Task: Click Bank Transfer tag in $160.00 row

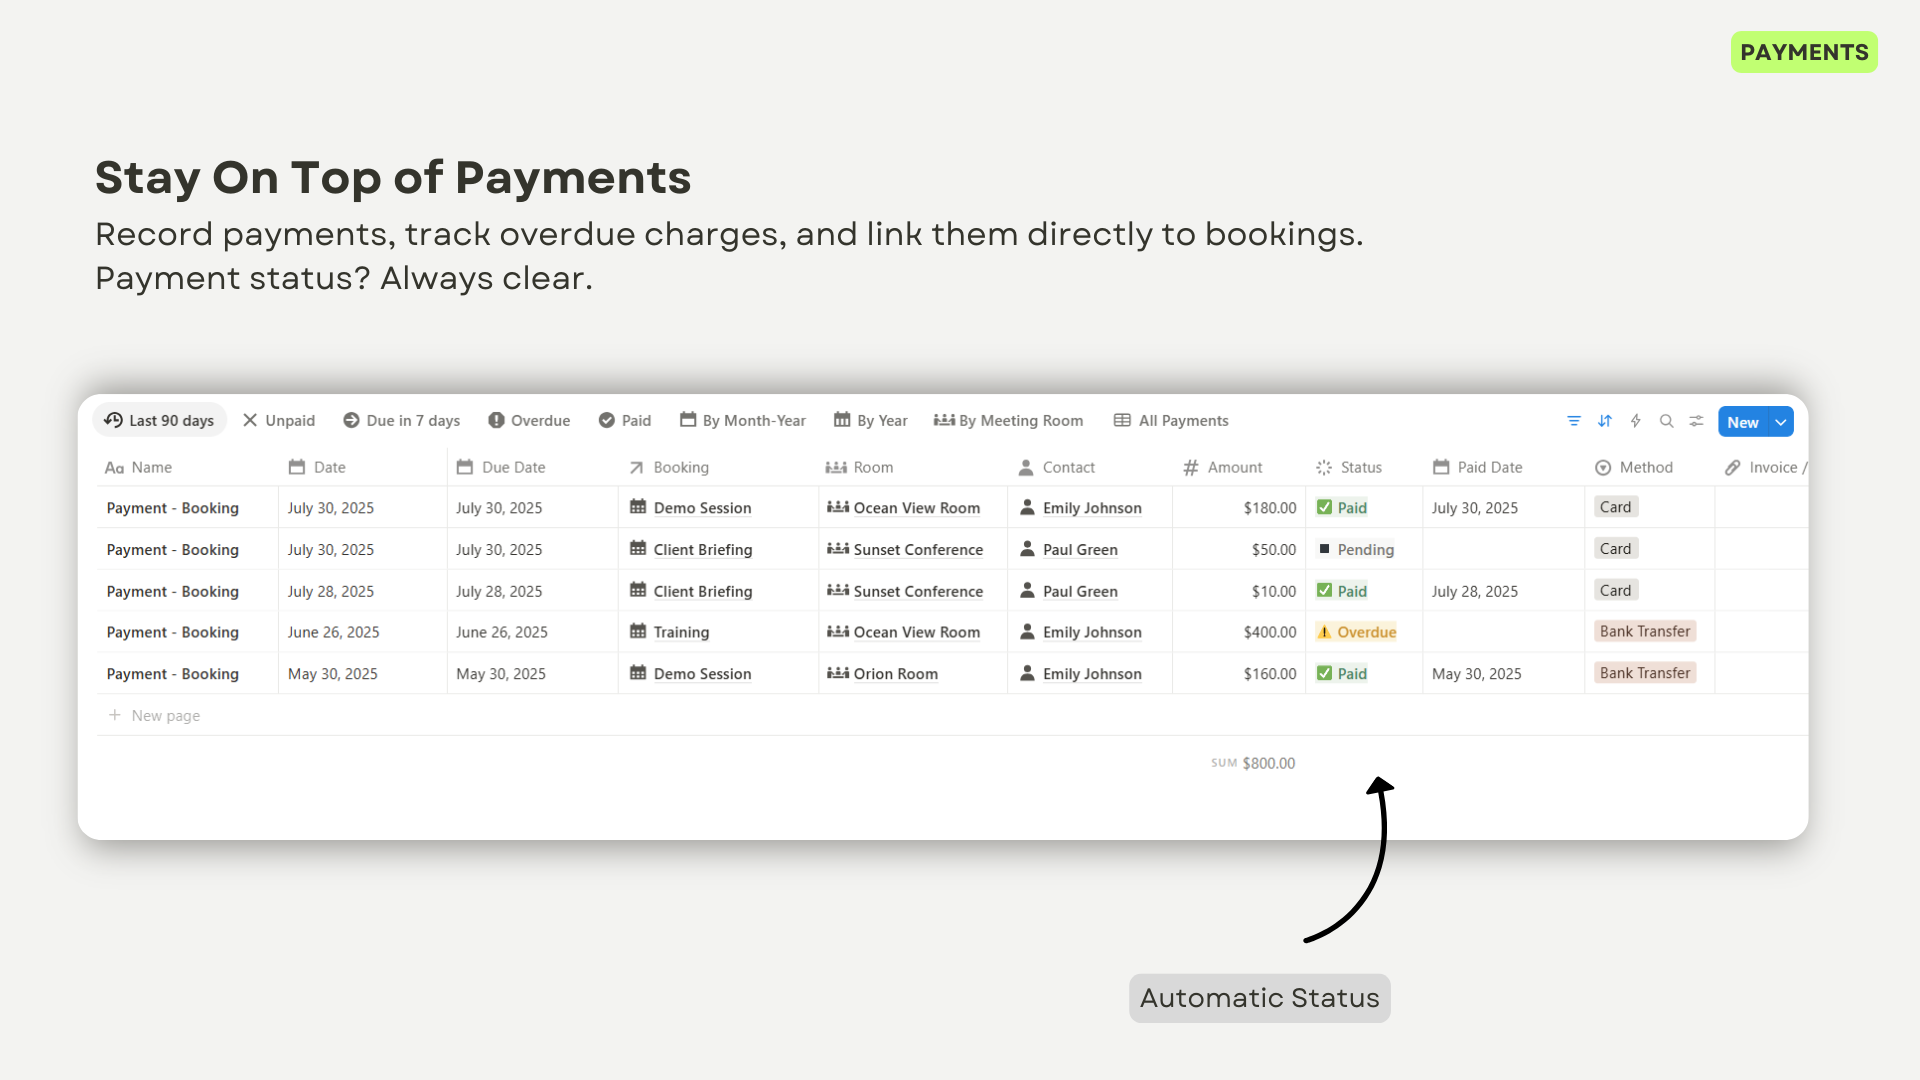Action: coord(1645,673)
